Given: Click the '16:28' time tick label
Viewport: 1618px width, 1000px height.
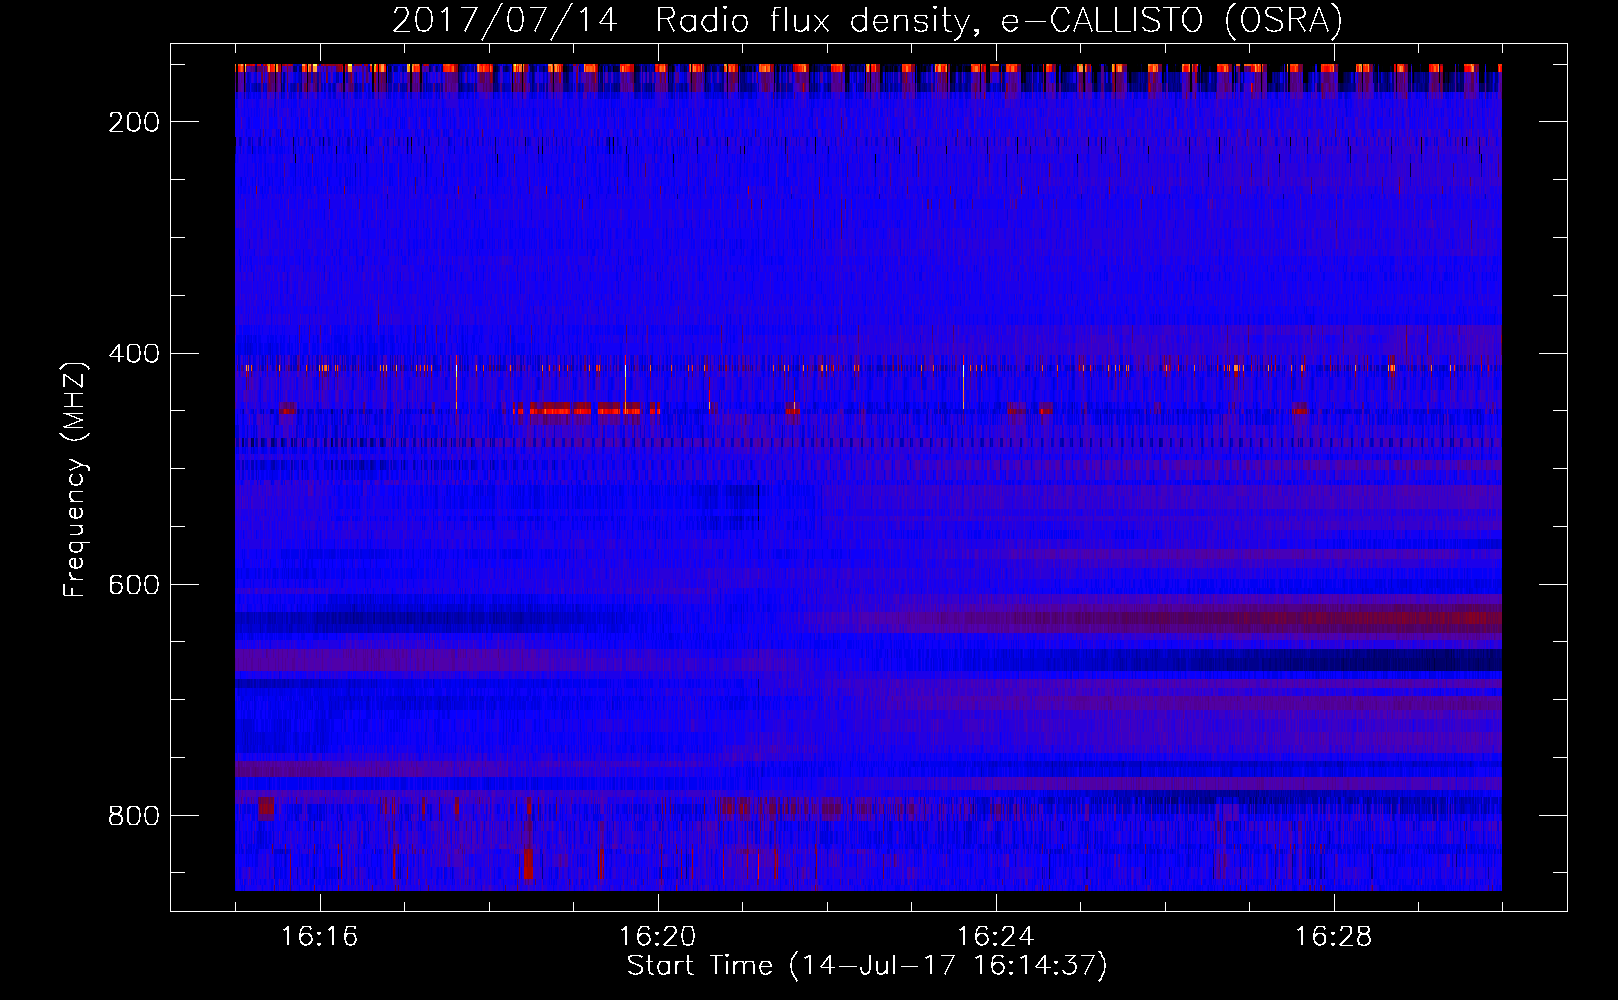Looking at the screenshot, I should tap(1333, 937).
